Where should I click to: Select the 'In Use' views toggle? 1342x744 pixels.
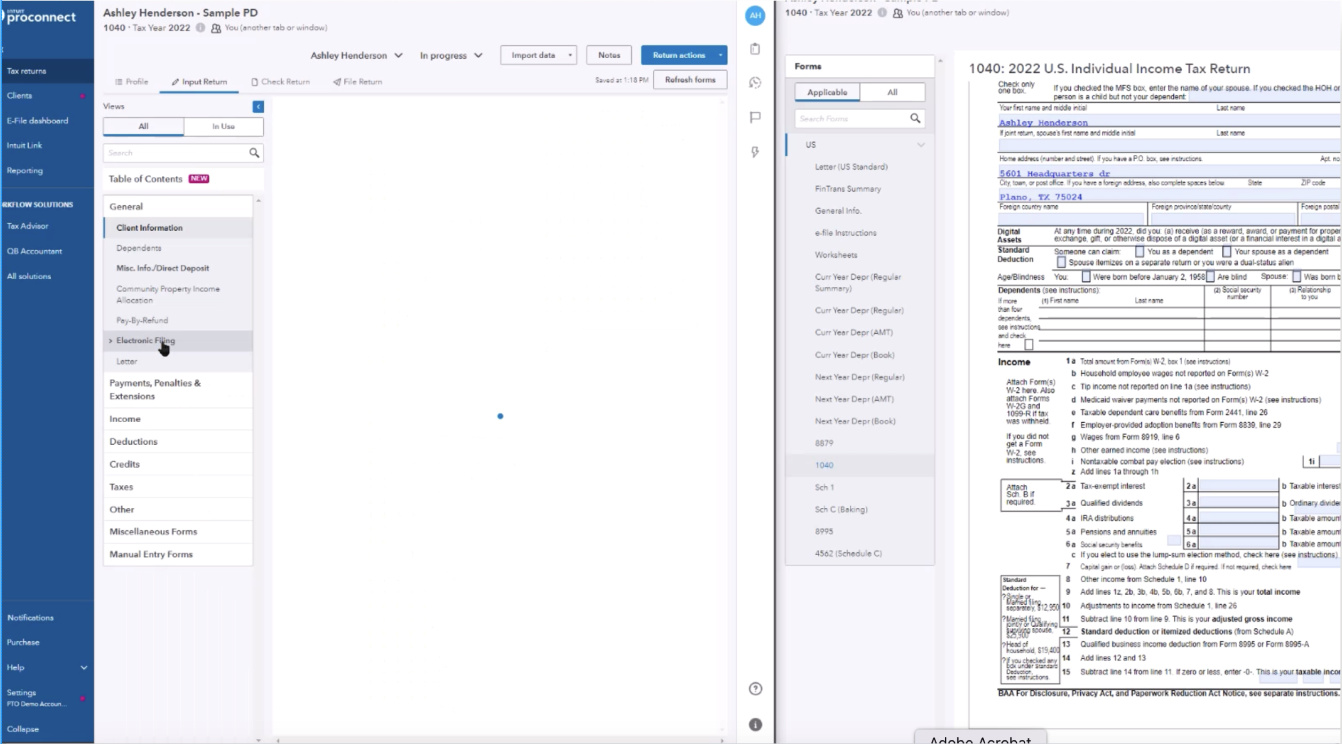tap(224, 127)
